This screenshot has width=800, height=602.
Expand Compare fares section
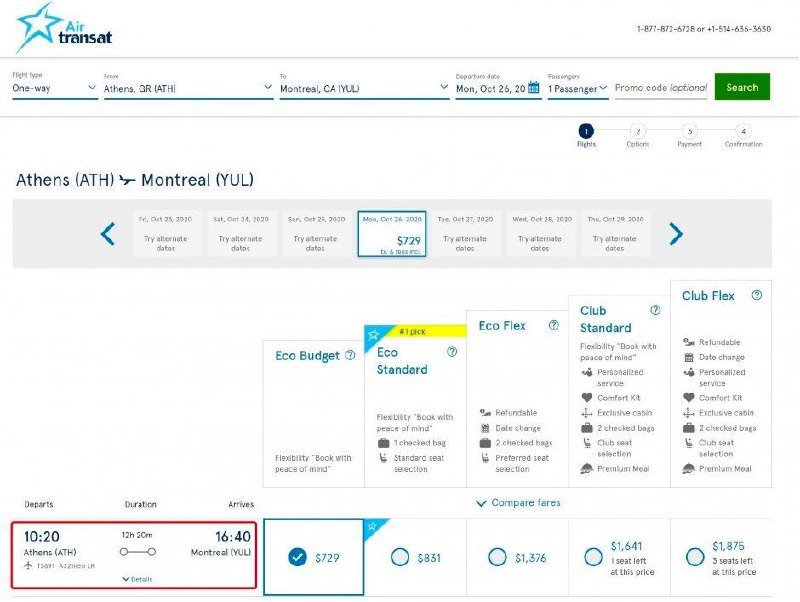518,503
